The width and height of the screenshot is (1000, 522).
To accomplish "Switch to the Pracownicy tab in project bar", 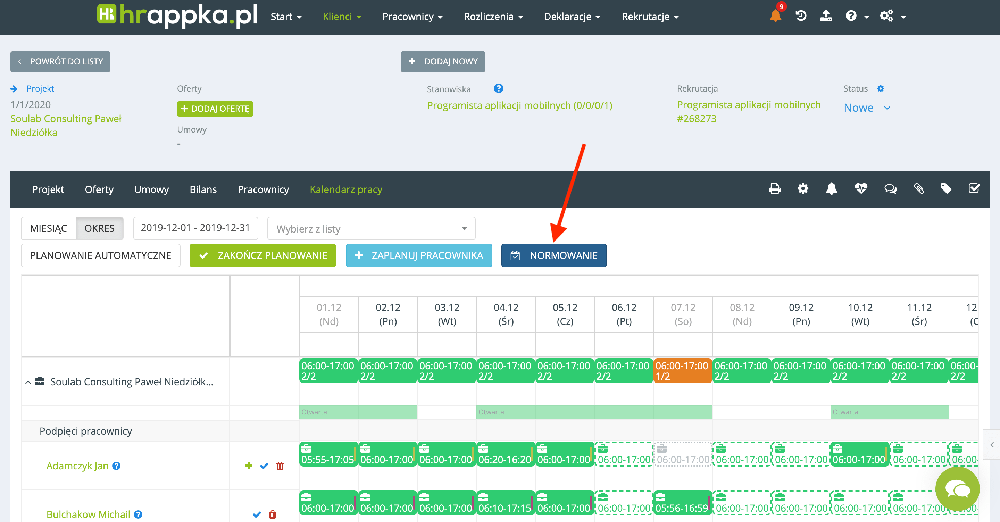I will pyautogui.click(x=263, y=190).
